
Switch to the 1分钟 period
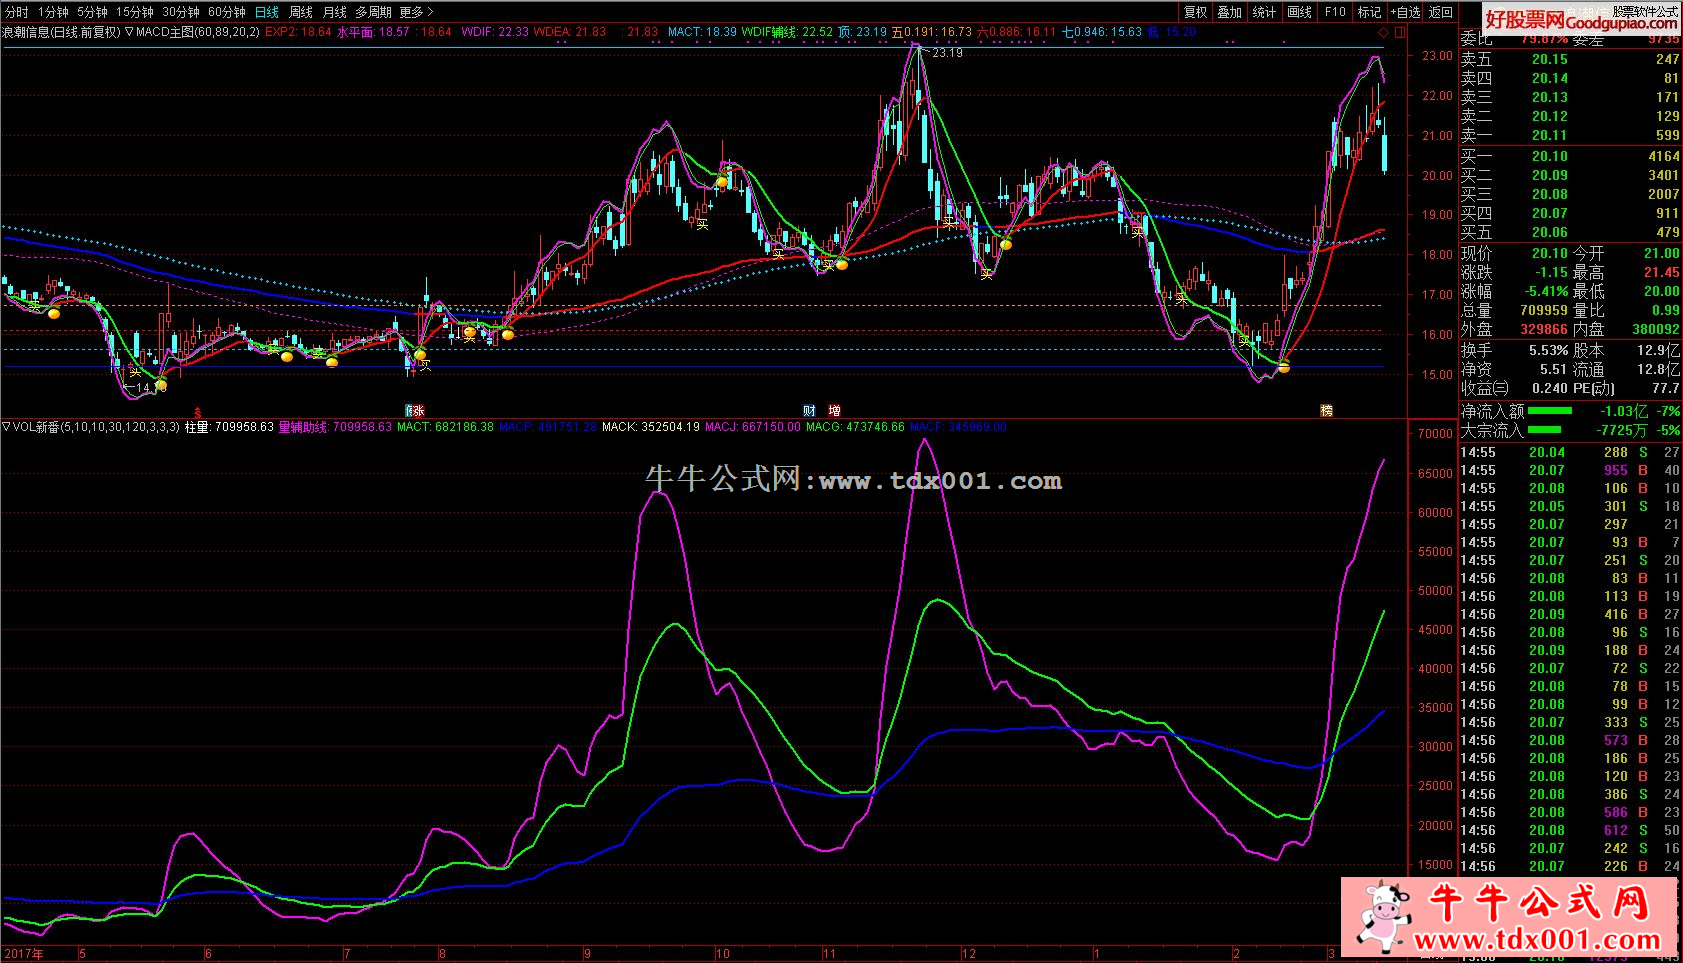(53, 12)
